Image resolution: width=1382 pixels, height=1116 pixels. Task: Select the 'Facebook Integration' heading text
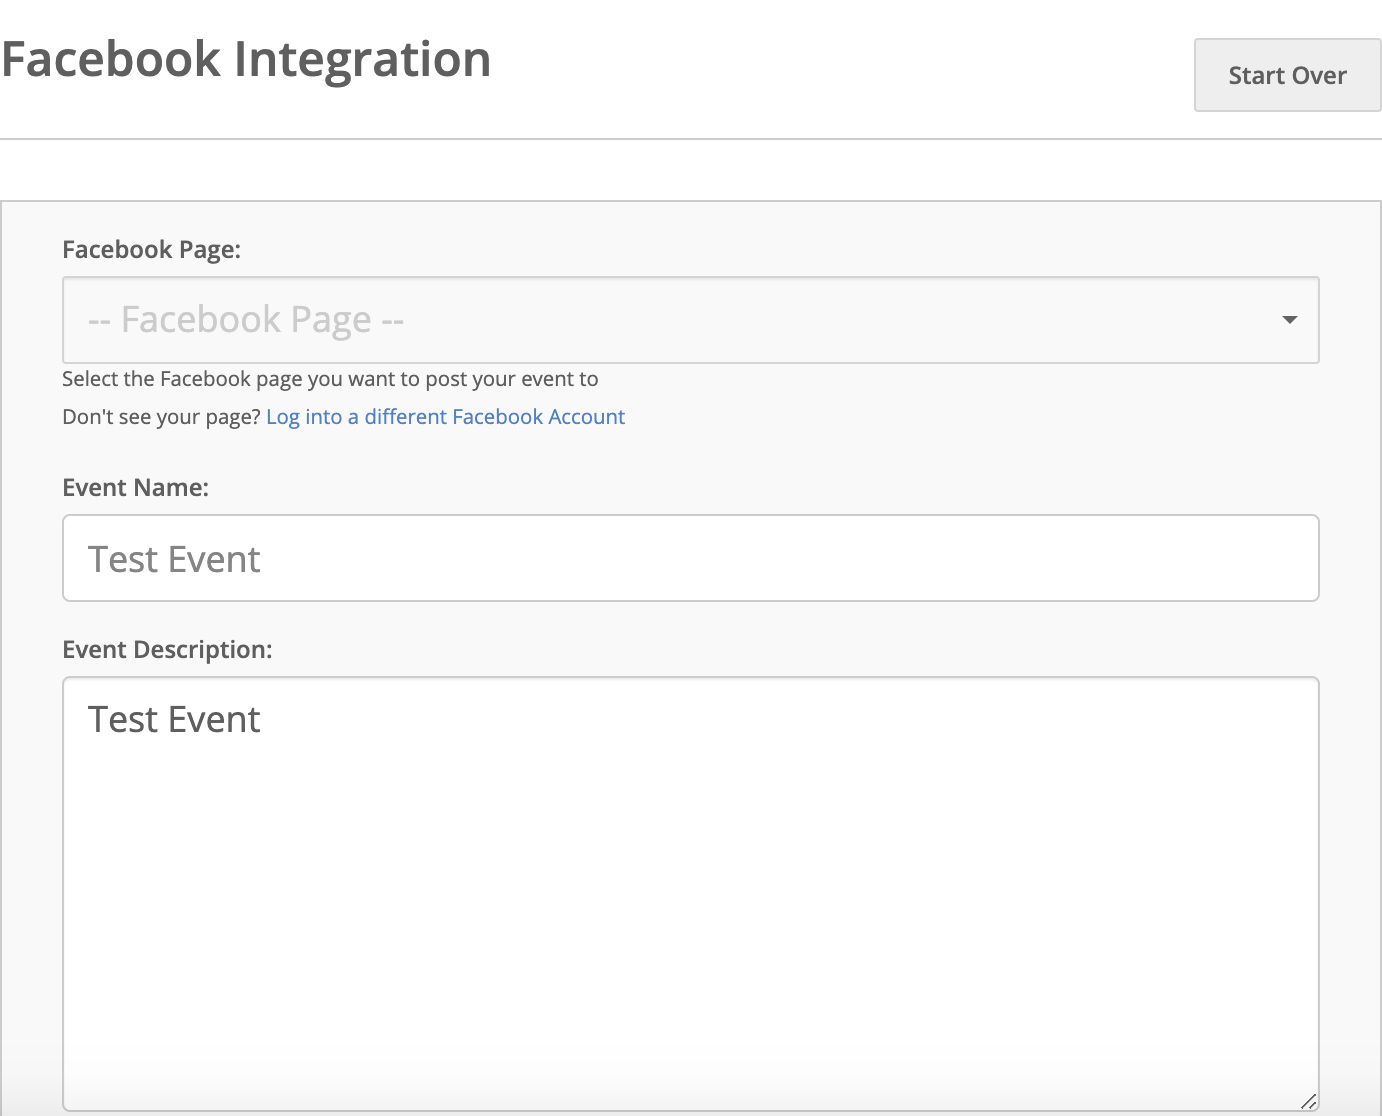247,59
